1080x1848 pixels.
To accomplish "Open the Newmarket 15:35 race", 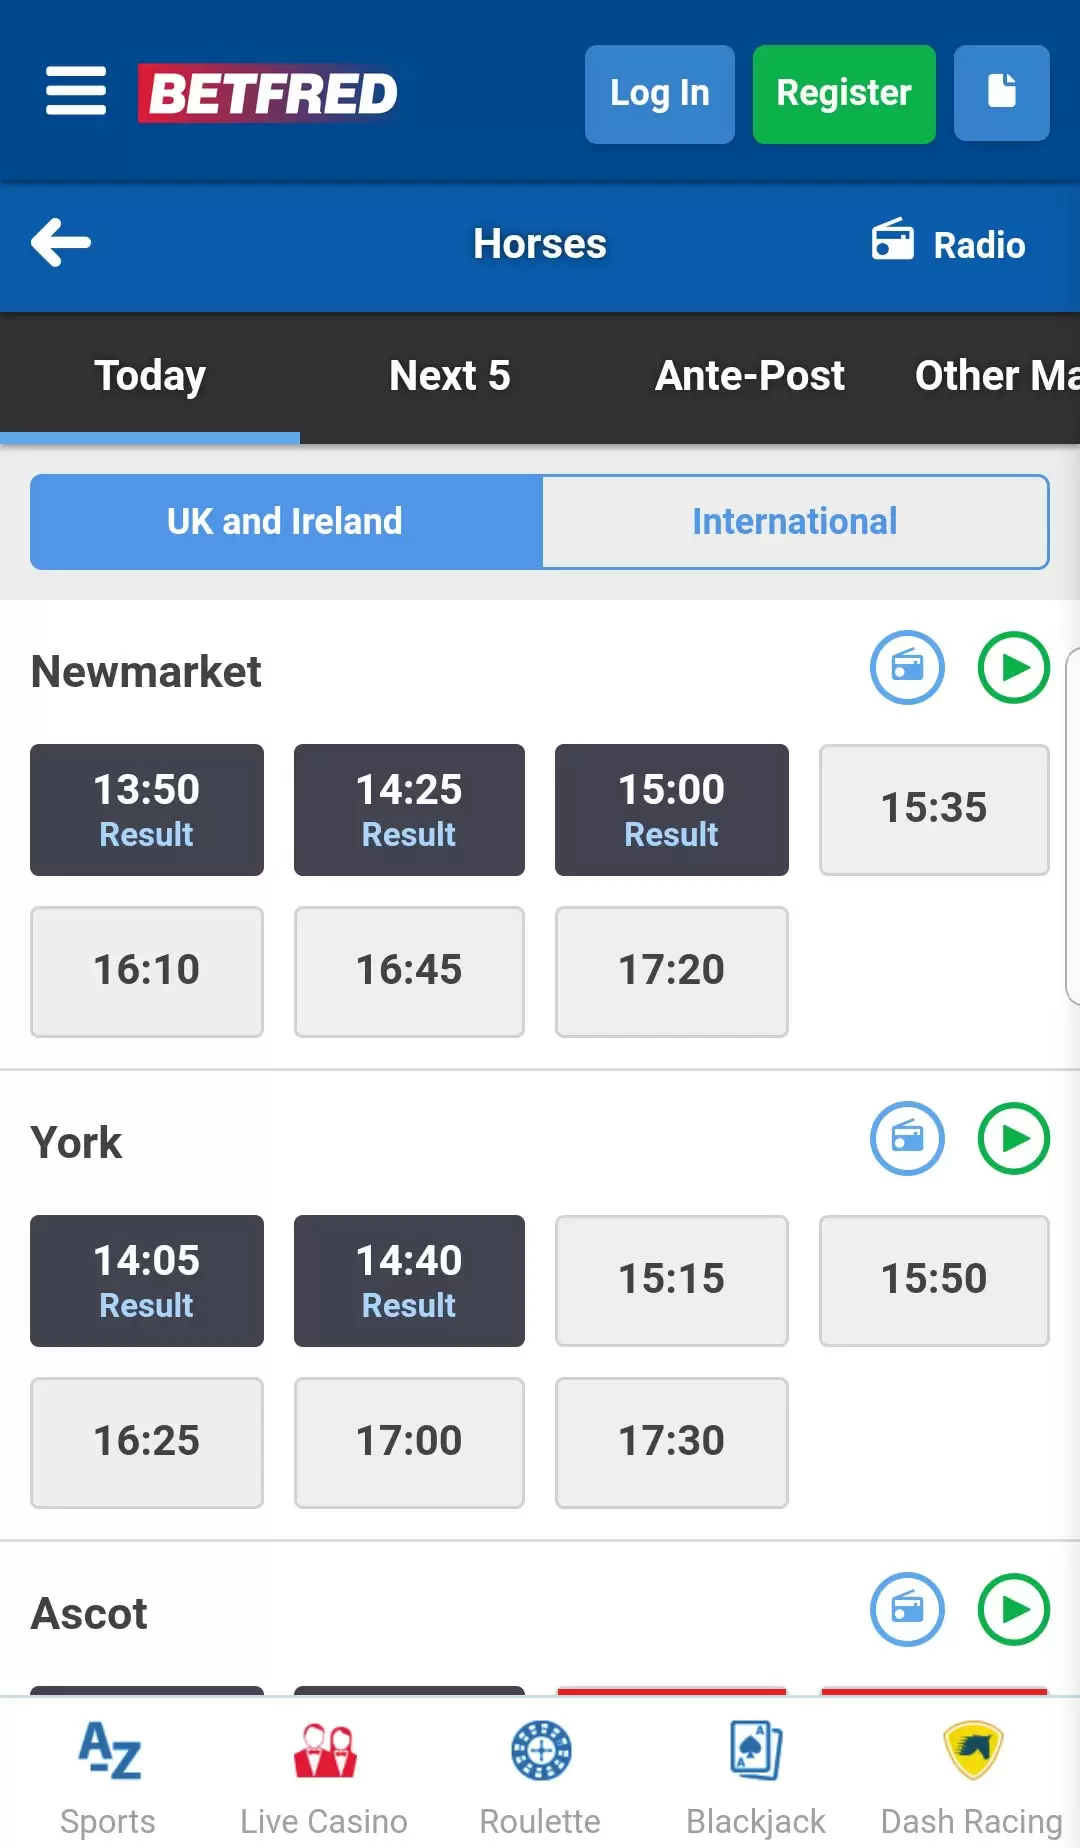I will click(x=934, y=809).
